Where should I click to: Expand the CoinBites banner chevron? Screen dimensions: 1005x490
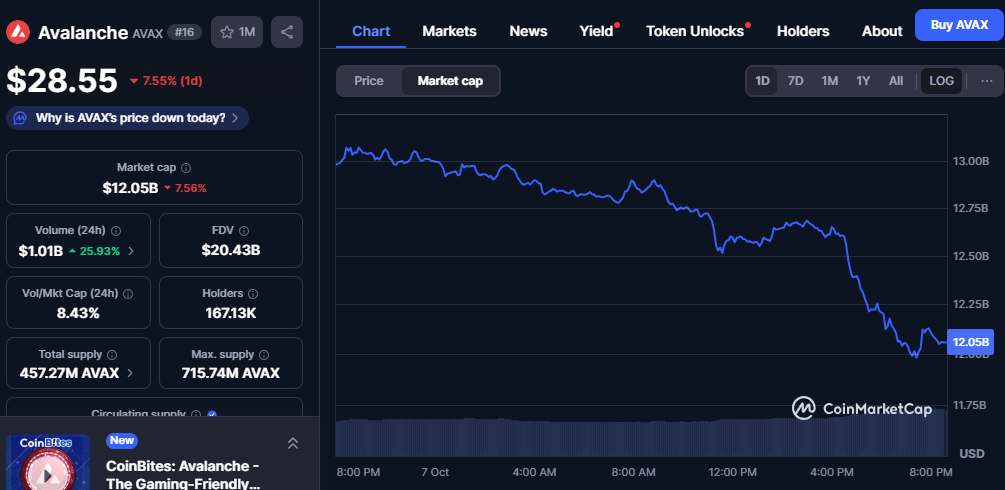pos(292,443)
